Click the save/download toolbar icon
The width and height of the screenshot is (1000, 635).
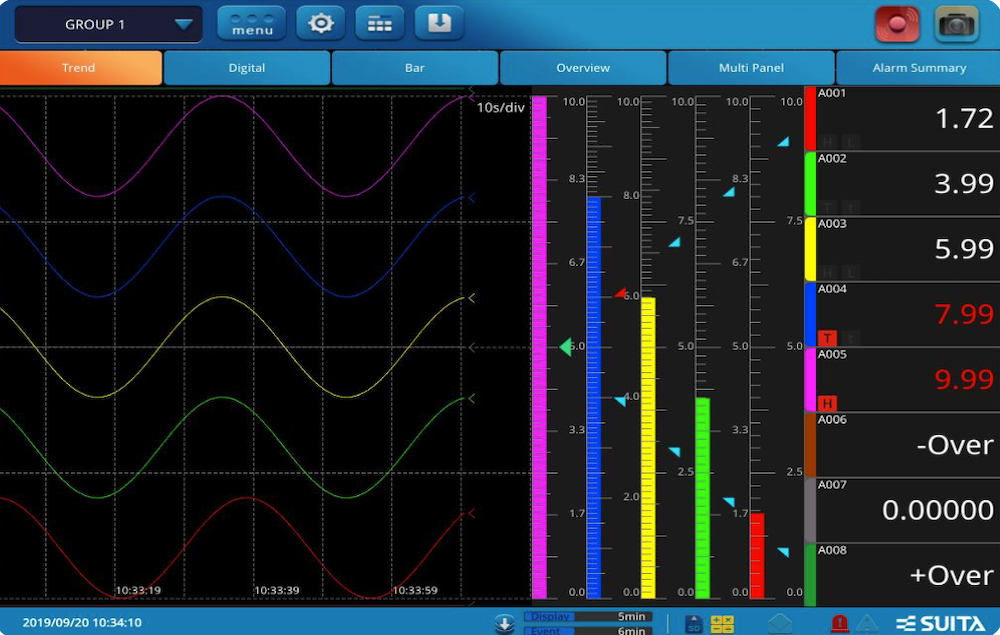click(439, 24)
